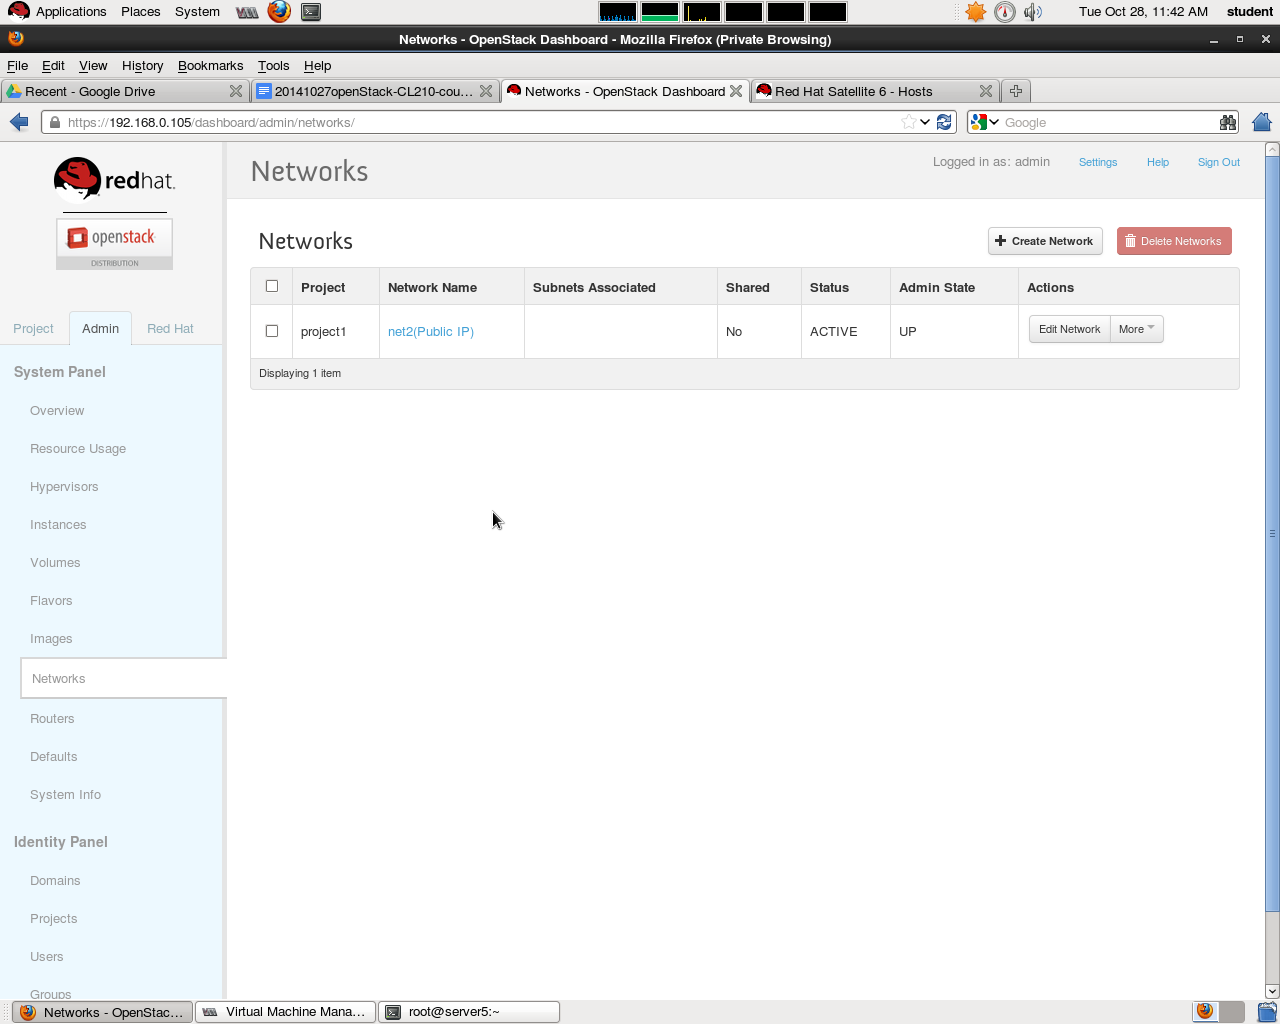Image resolution: width=1280 pixels, height=1024 pixels.
Task: Click the Firefox icon in bottom tray
Action: pos(1205,1011)
